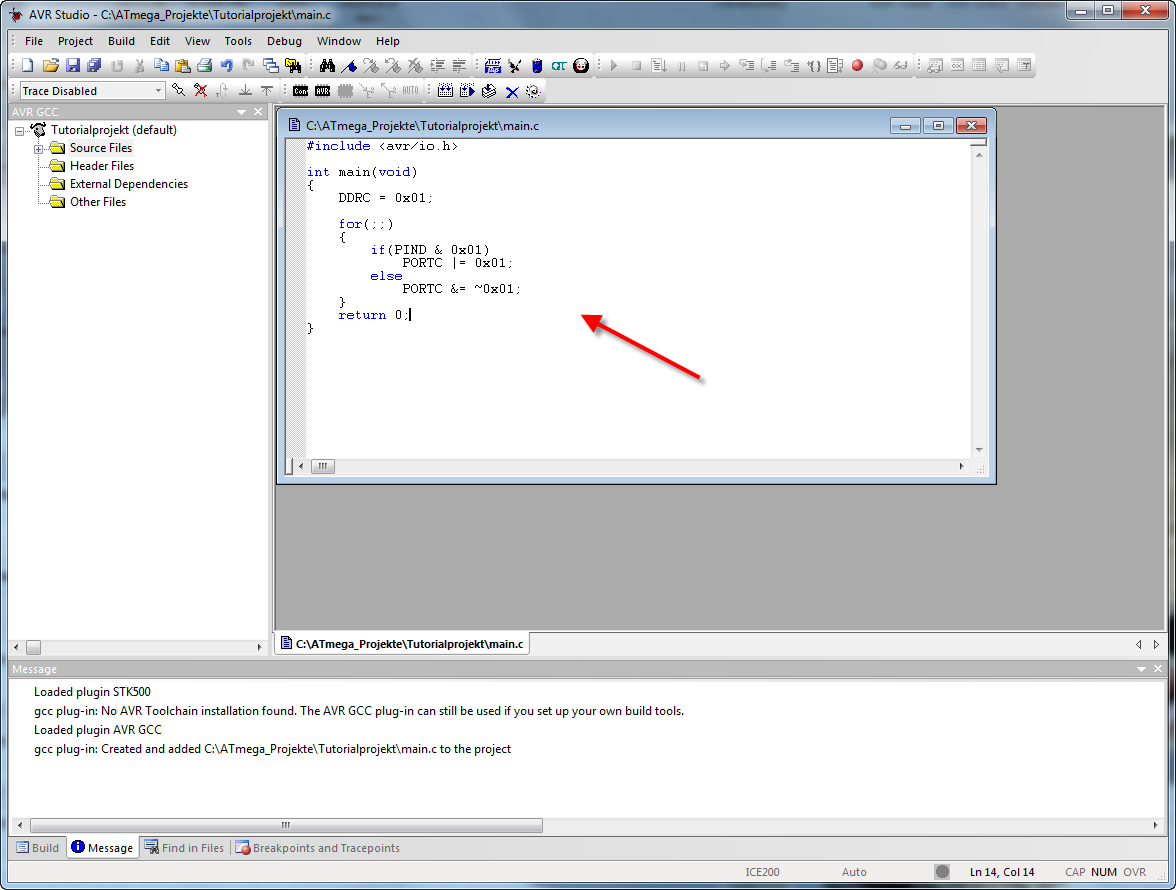
Task: Open the Build menu
Action: pyautogui.click(x=122, y=41)
